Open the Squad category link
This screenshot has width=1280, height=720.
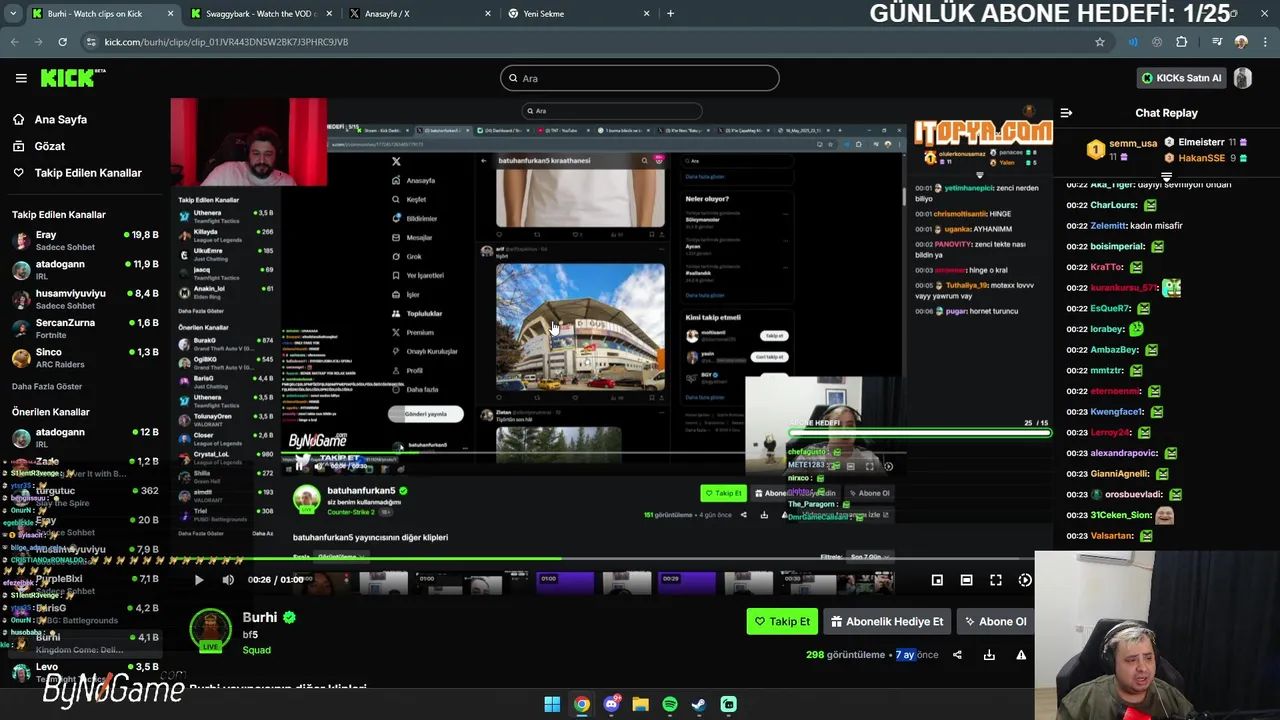(256, 650)
